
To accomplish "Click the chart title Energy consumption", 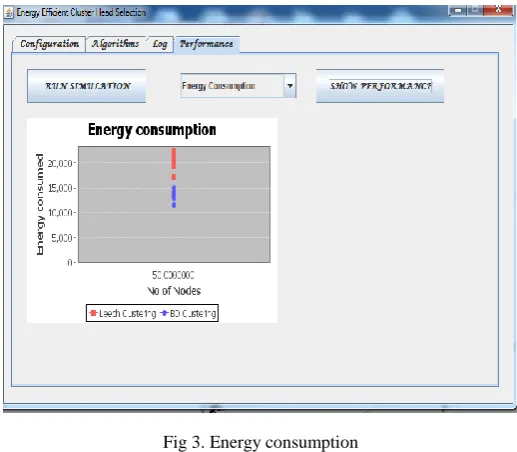I will [x=152, y=130].
